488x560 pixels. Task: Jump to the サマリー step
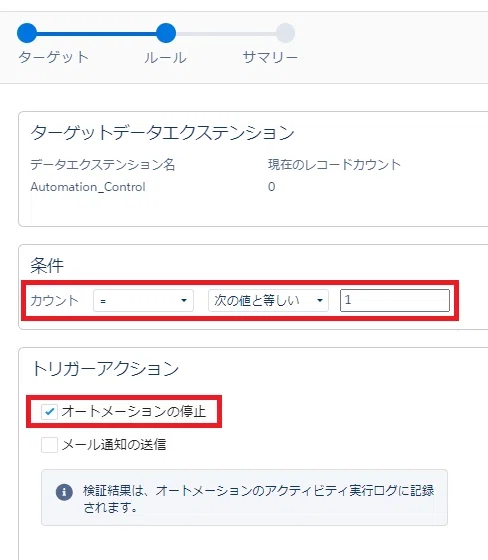[285, 33]
